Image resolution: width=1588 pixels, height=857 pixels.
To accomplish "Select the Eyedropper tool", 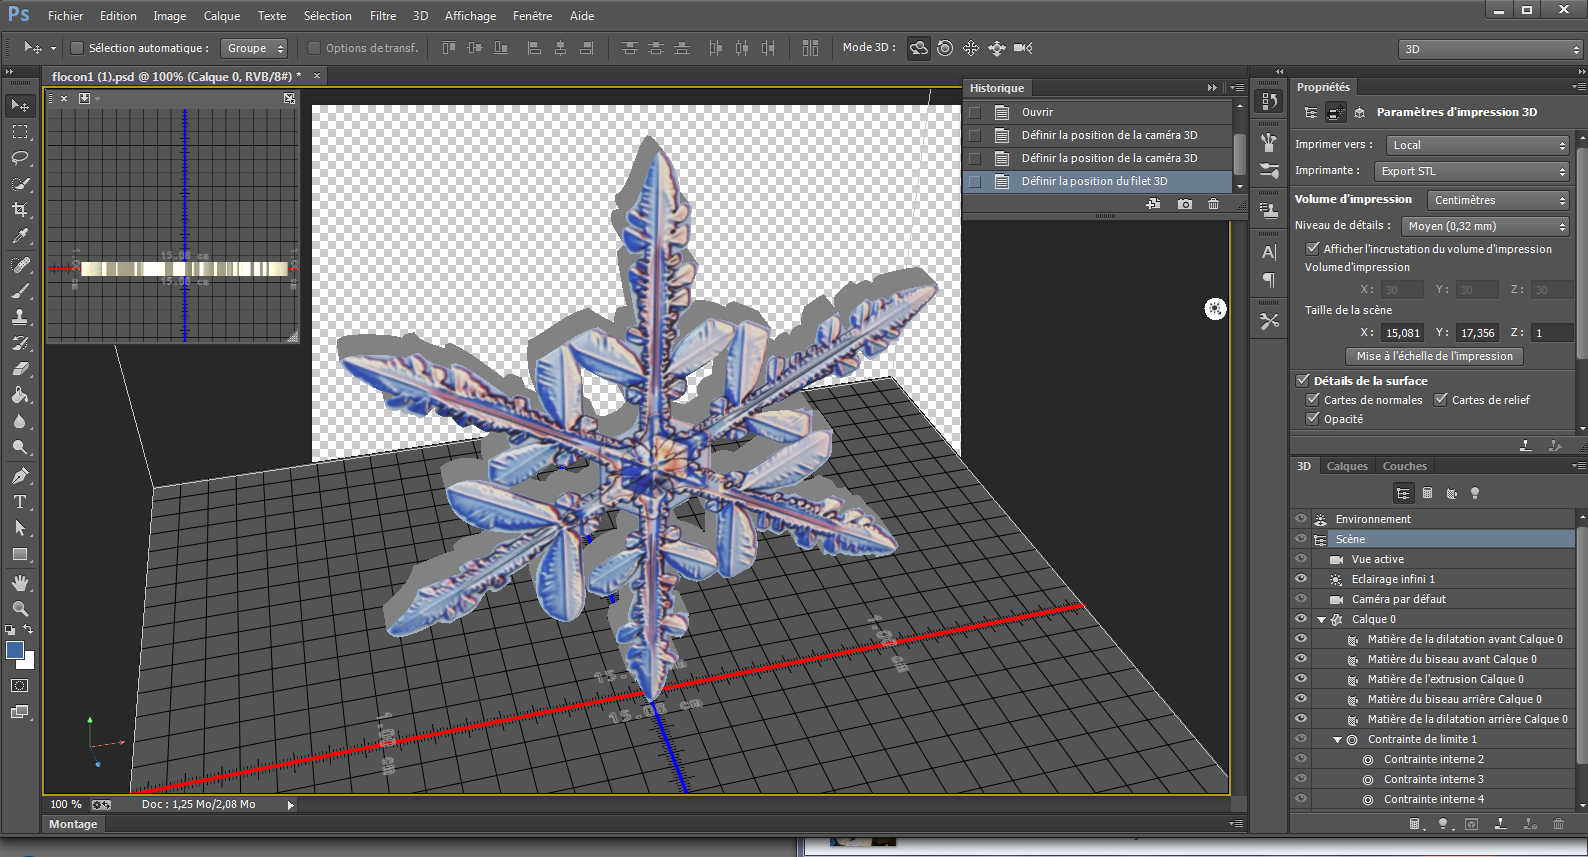I will (20, 237).
